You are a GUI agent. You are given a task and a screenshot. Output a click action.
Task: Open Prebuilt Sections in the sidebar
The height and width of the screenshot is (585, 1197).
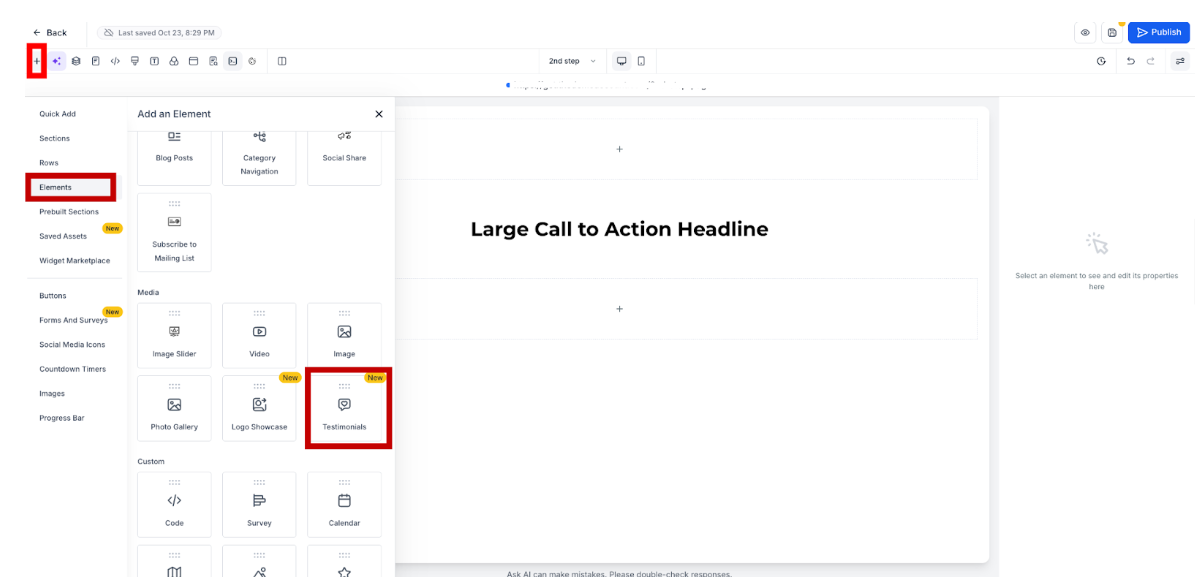tap(69, 212)
